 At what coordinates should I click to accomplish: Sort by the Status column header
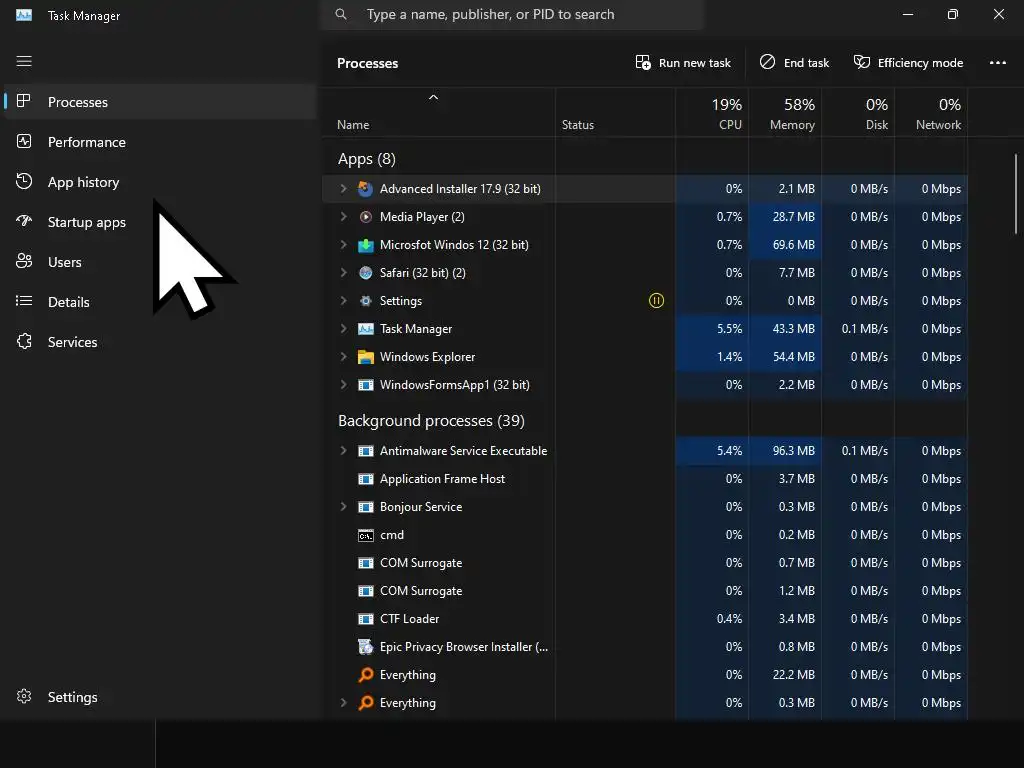point(615,112)
